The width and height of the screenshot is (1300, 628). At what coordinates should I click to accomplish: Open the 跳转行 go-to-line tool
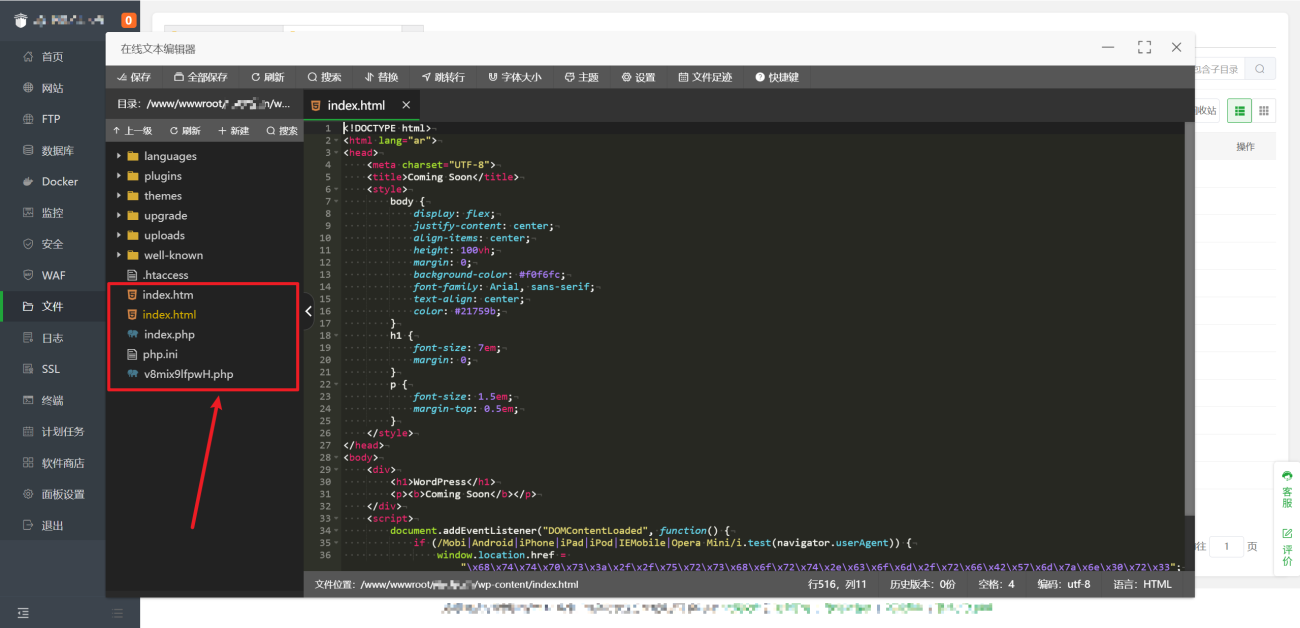443,77
